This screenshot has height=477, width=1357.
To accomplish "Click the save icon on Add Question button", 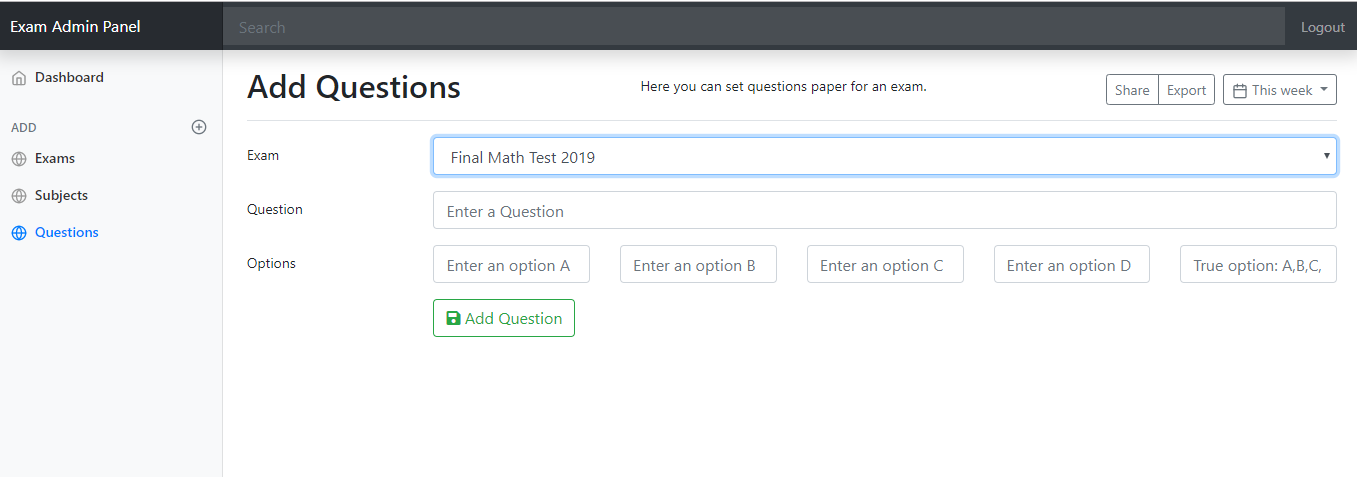I will click(453, 318).
